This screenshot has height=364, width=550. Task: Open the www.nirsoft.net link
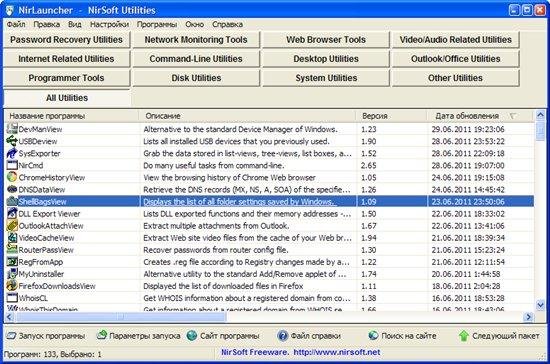337,352
